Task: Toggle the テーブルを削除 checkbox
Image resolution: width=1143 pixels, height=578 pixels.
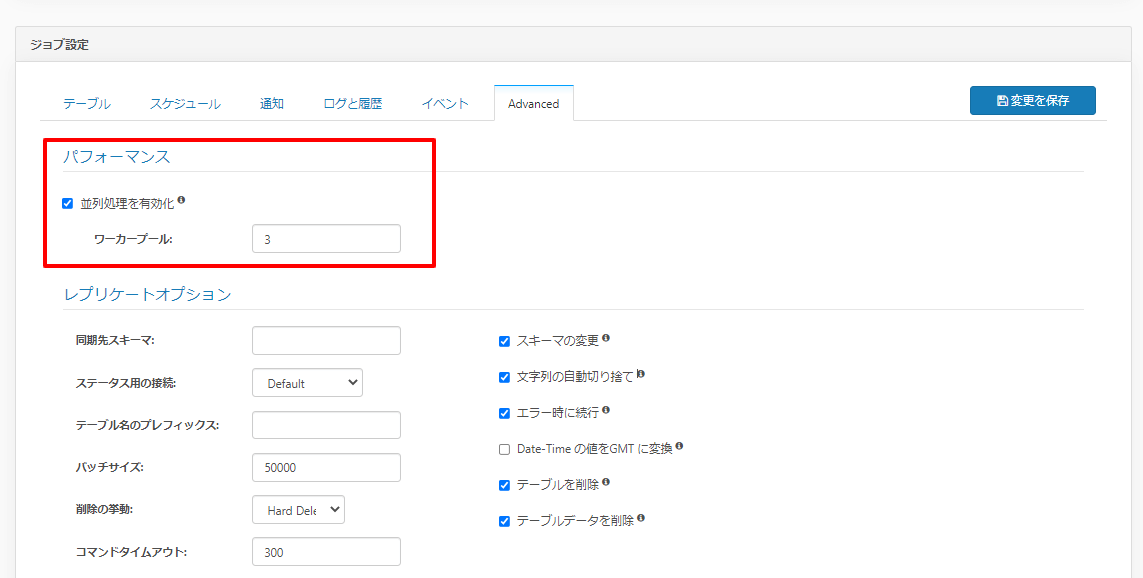Action: pos(504,485)
